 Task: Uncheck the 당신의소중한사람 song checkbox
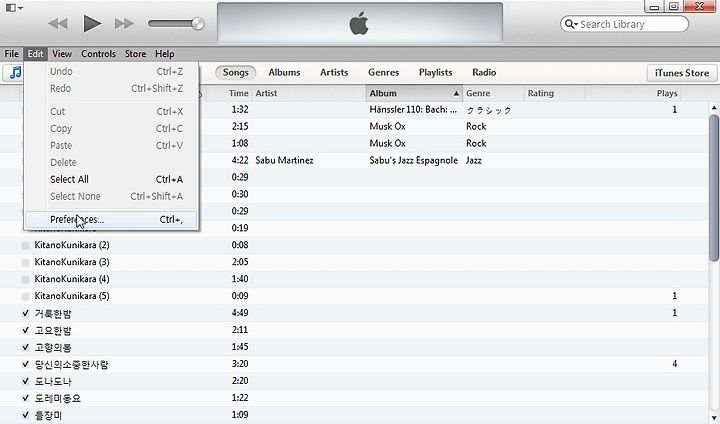click(x=25, y=364)
